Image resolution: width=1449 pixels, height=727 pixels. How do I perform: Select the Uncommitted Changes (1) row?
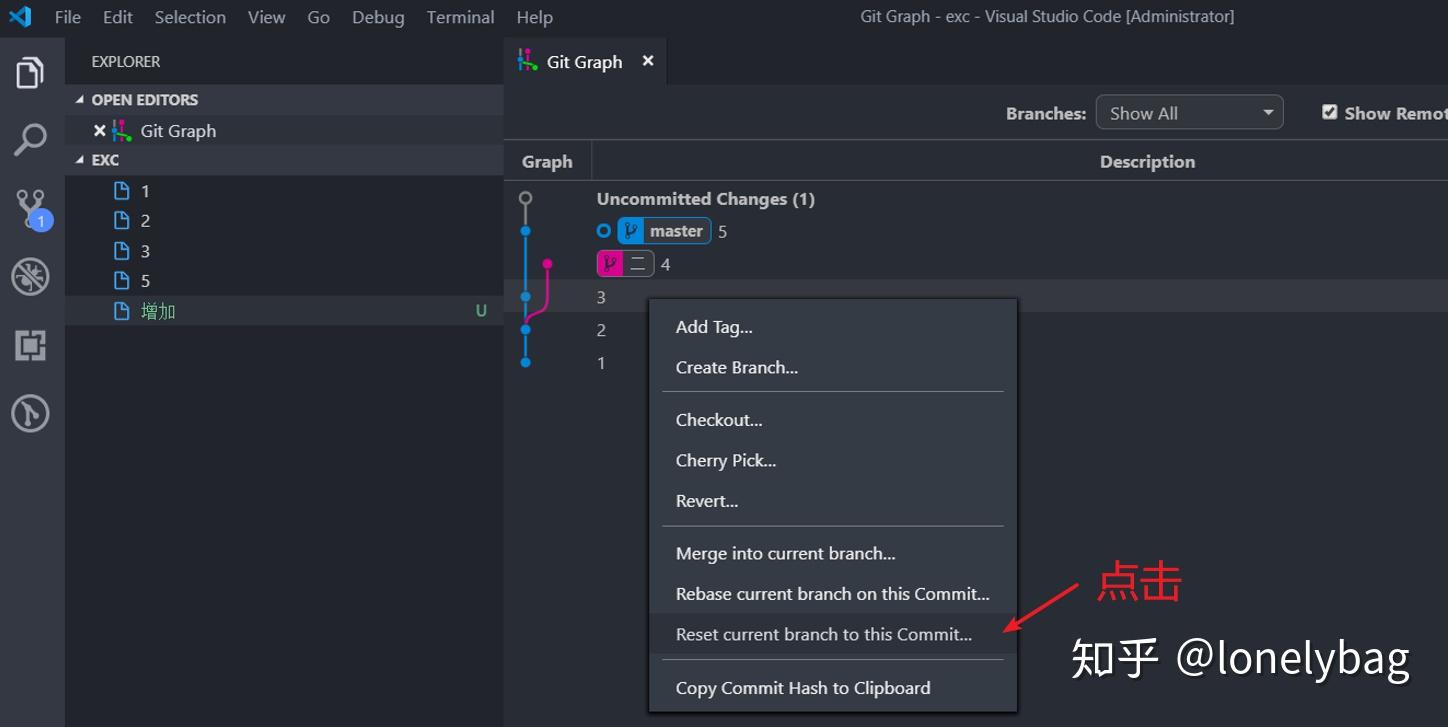pyautogui.click(x=976, y=199)
